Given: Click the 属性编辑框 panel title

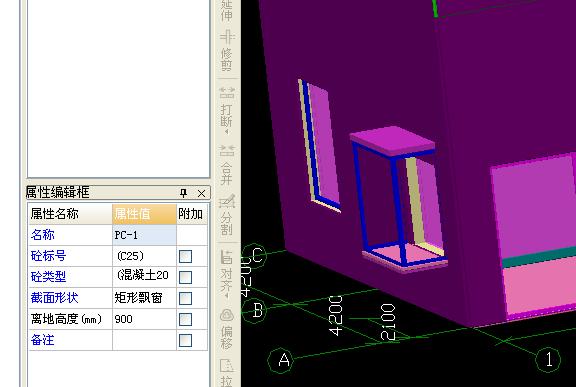Looking at the screenshot, I should 58,192.
